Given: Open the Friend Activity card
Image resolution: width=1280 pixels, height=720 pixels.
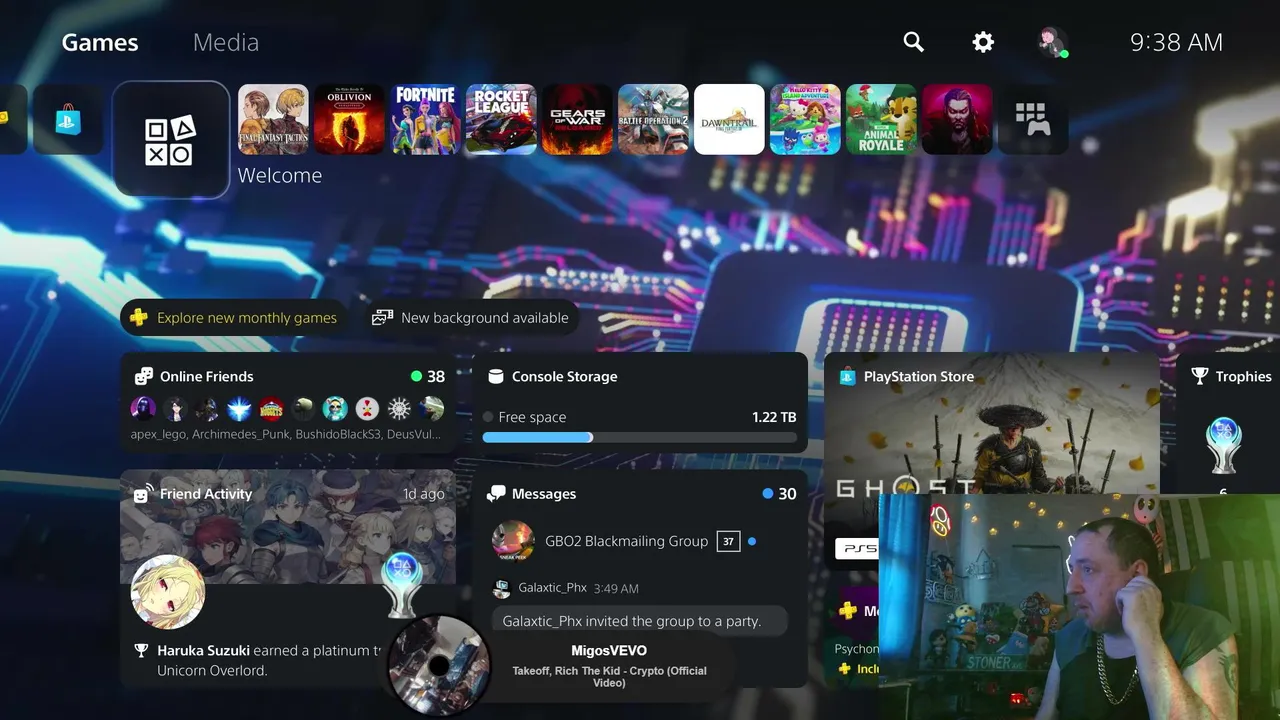Looking at the screenshot, I should [x=288, y=579].
